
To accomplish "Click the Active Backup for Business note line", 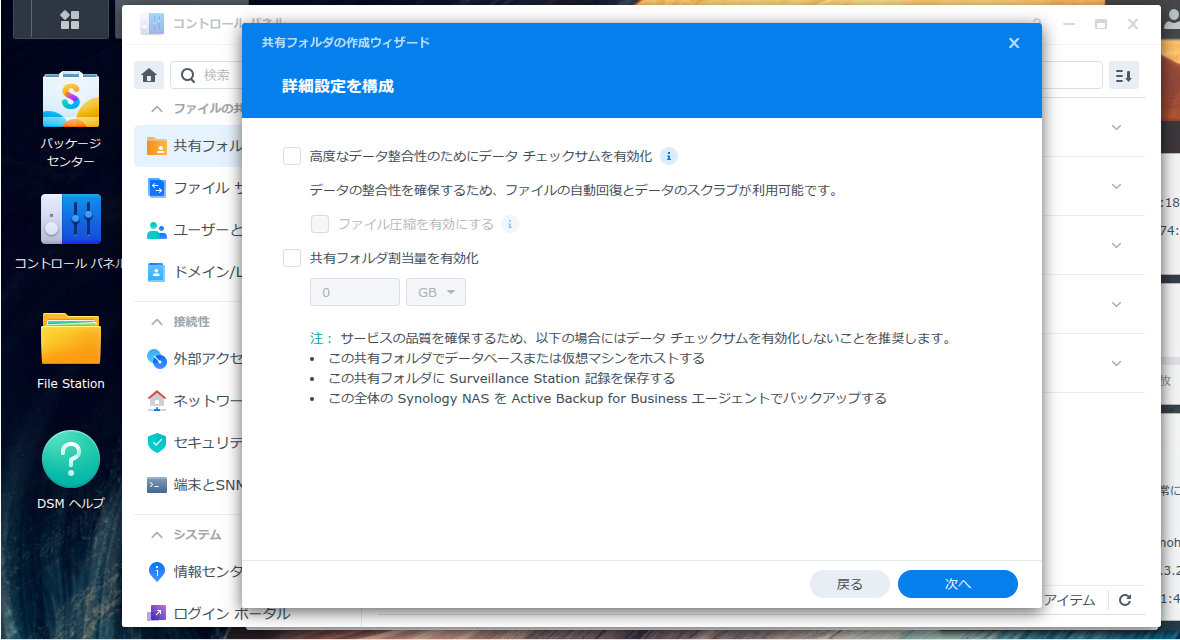I will [x=607, y=398].
